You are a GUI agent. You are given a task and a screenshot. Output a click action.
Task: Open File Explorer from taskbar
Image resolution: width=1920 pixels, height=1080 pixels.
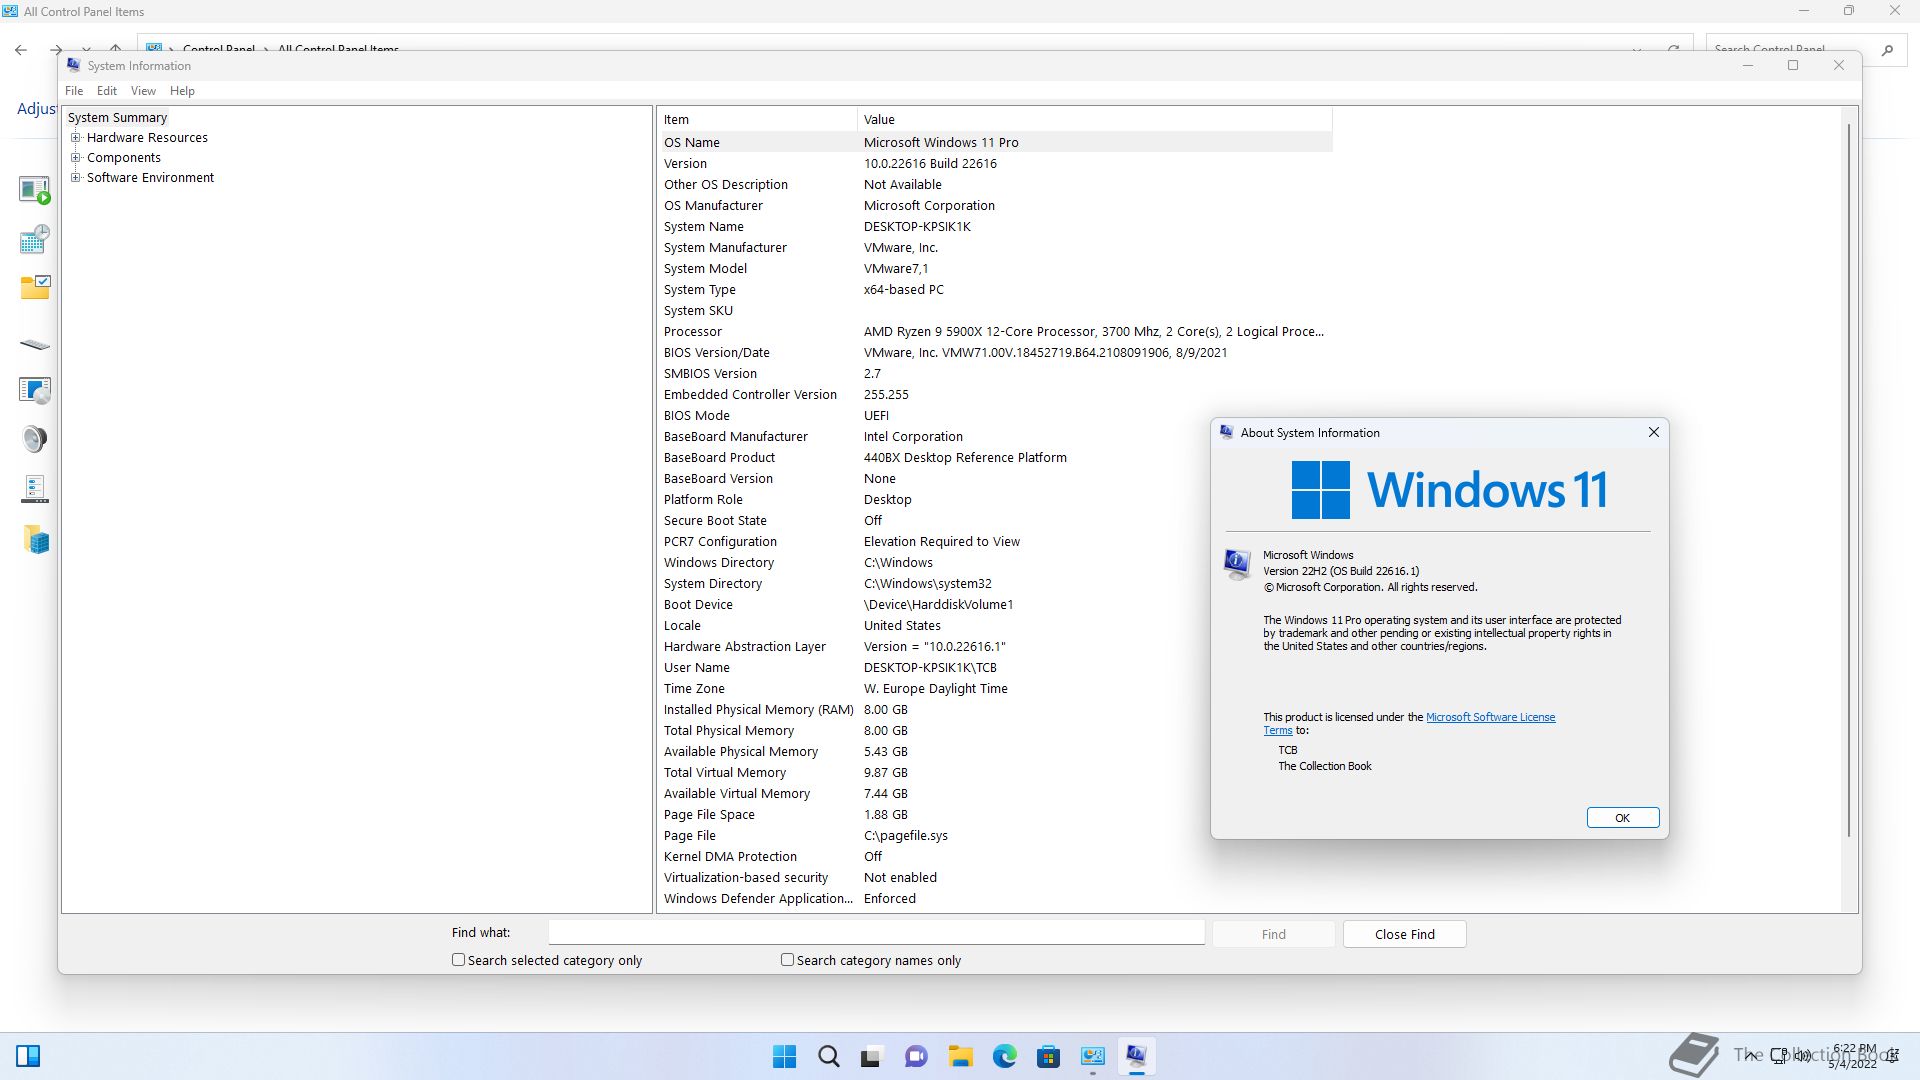(960, 1056)
